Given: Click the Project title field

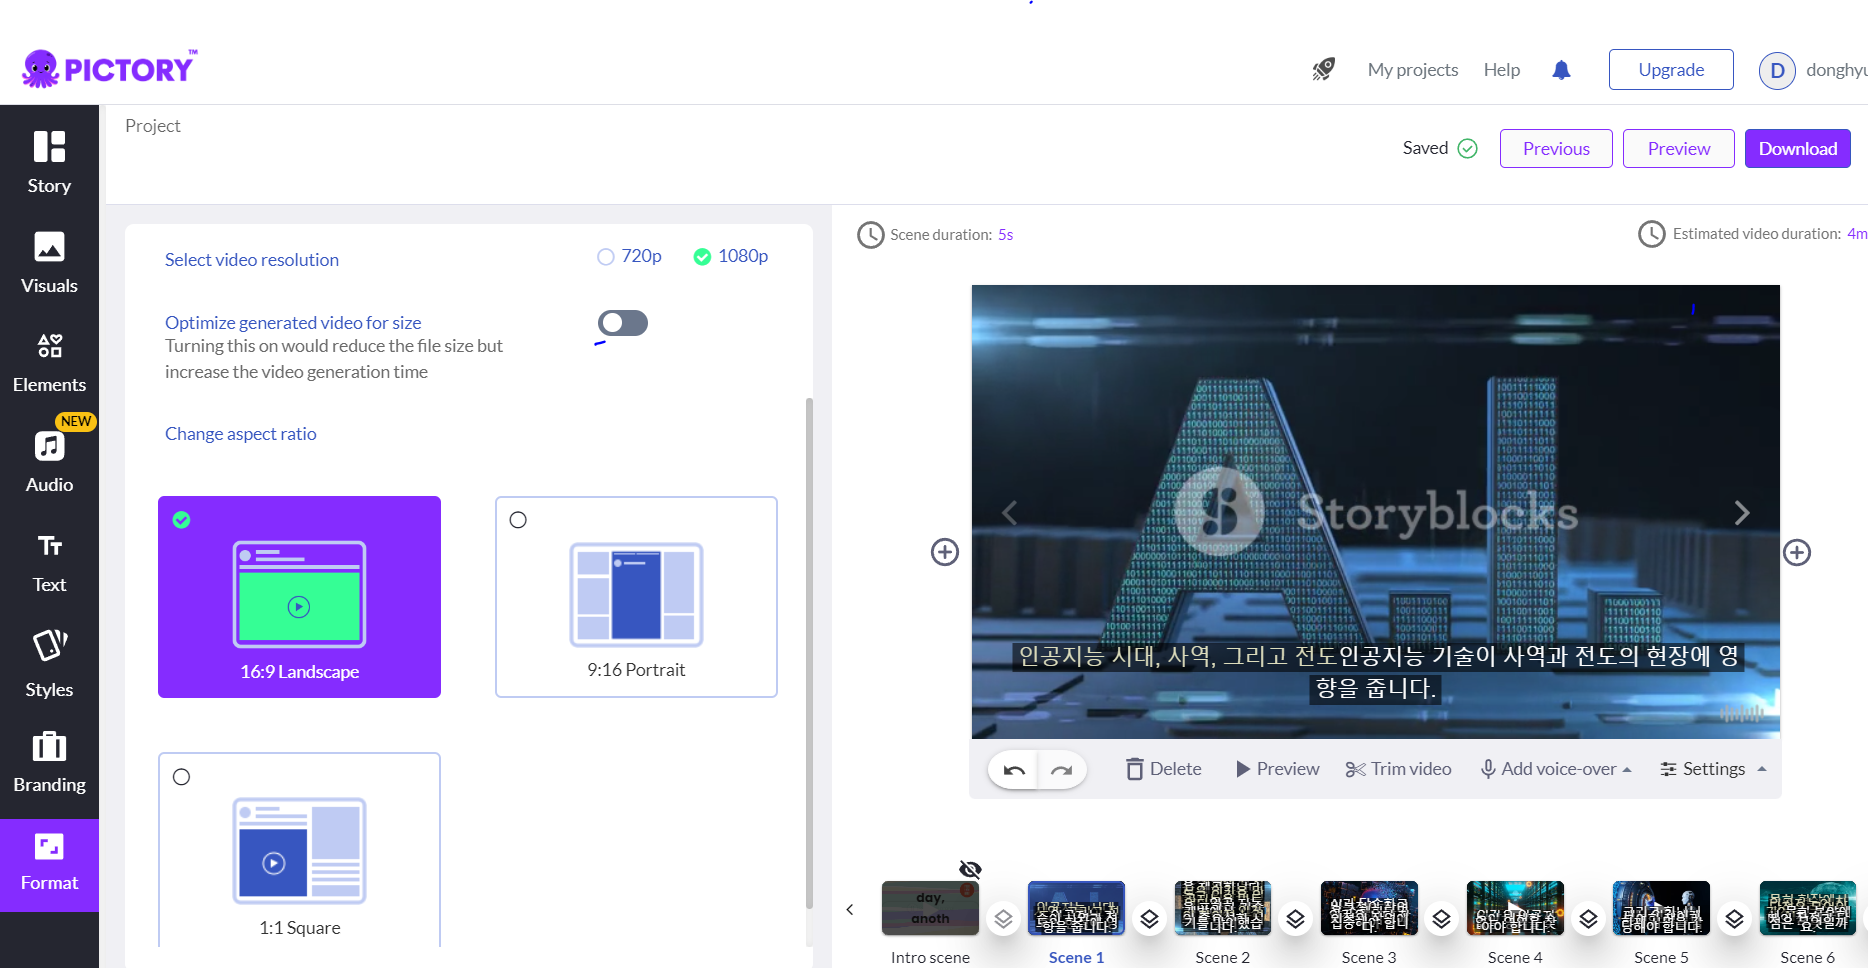Looking at the screenshot, I should click(x=153, y=126).
